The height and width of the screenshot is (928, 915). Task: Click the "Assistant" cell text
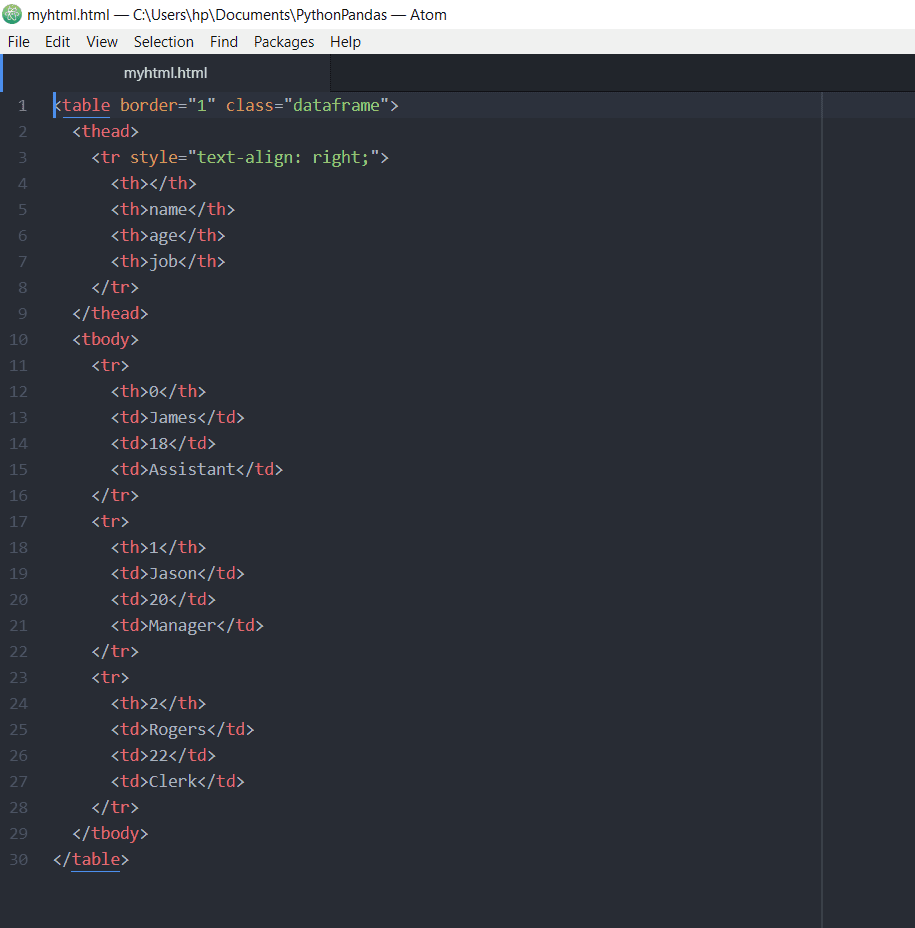[x=192, y=470]
